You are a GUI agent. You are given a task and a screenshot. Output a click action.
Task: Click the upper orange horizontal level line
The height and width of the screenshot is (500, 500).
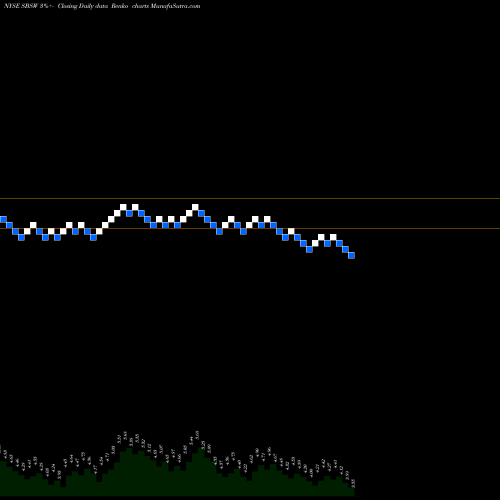click(250, 199)
